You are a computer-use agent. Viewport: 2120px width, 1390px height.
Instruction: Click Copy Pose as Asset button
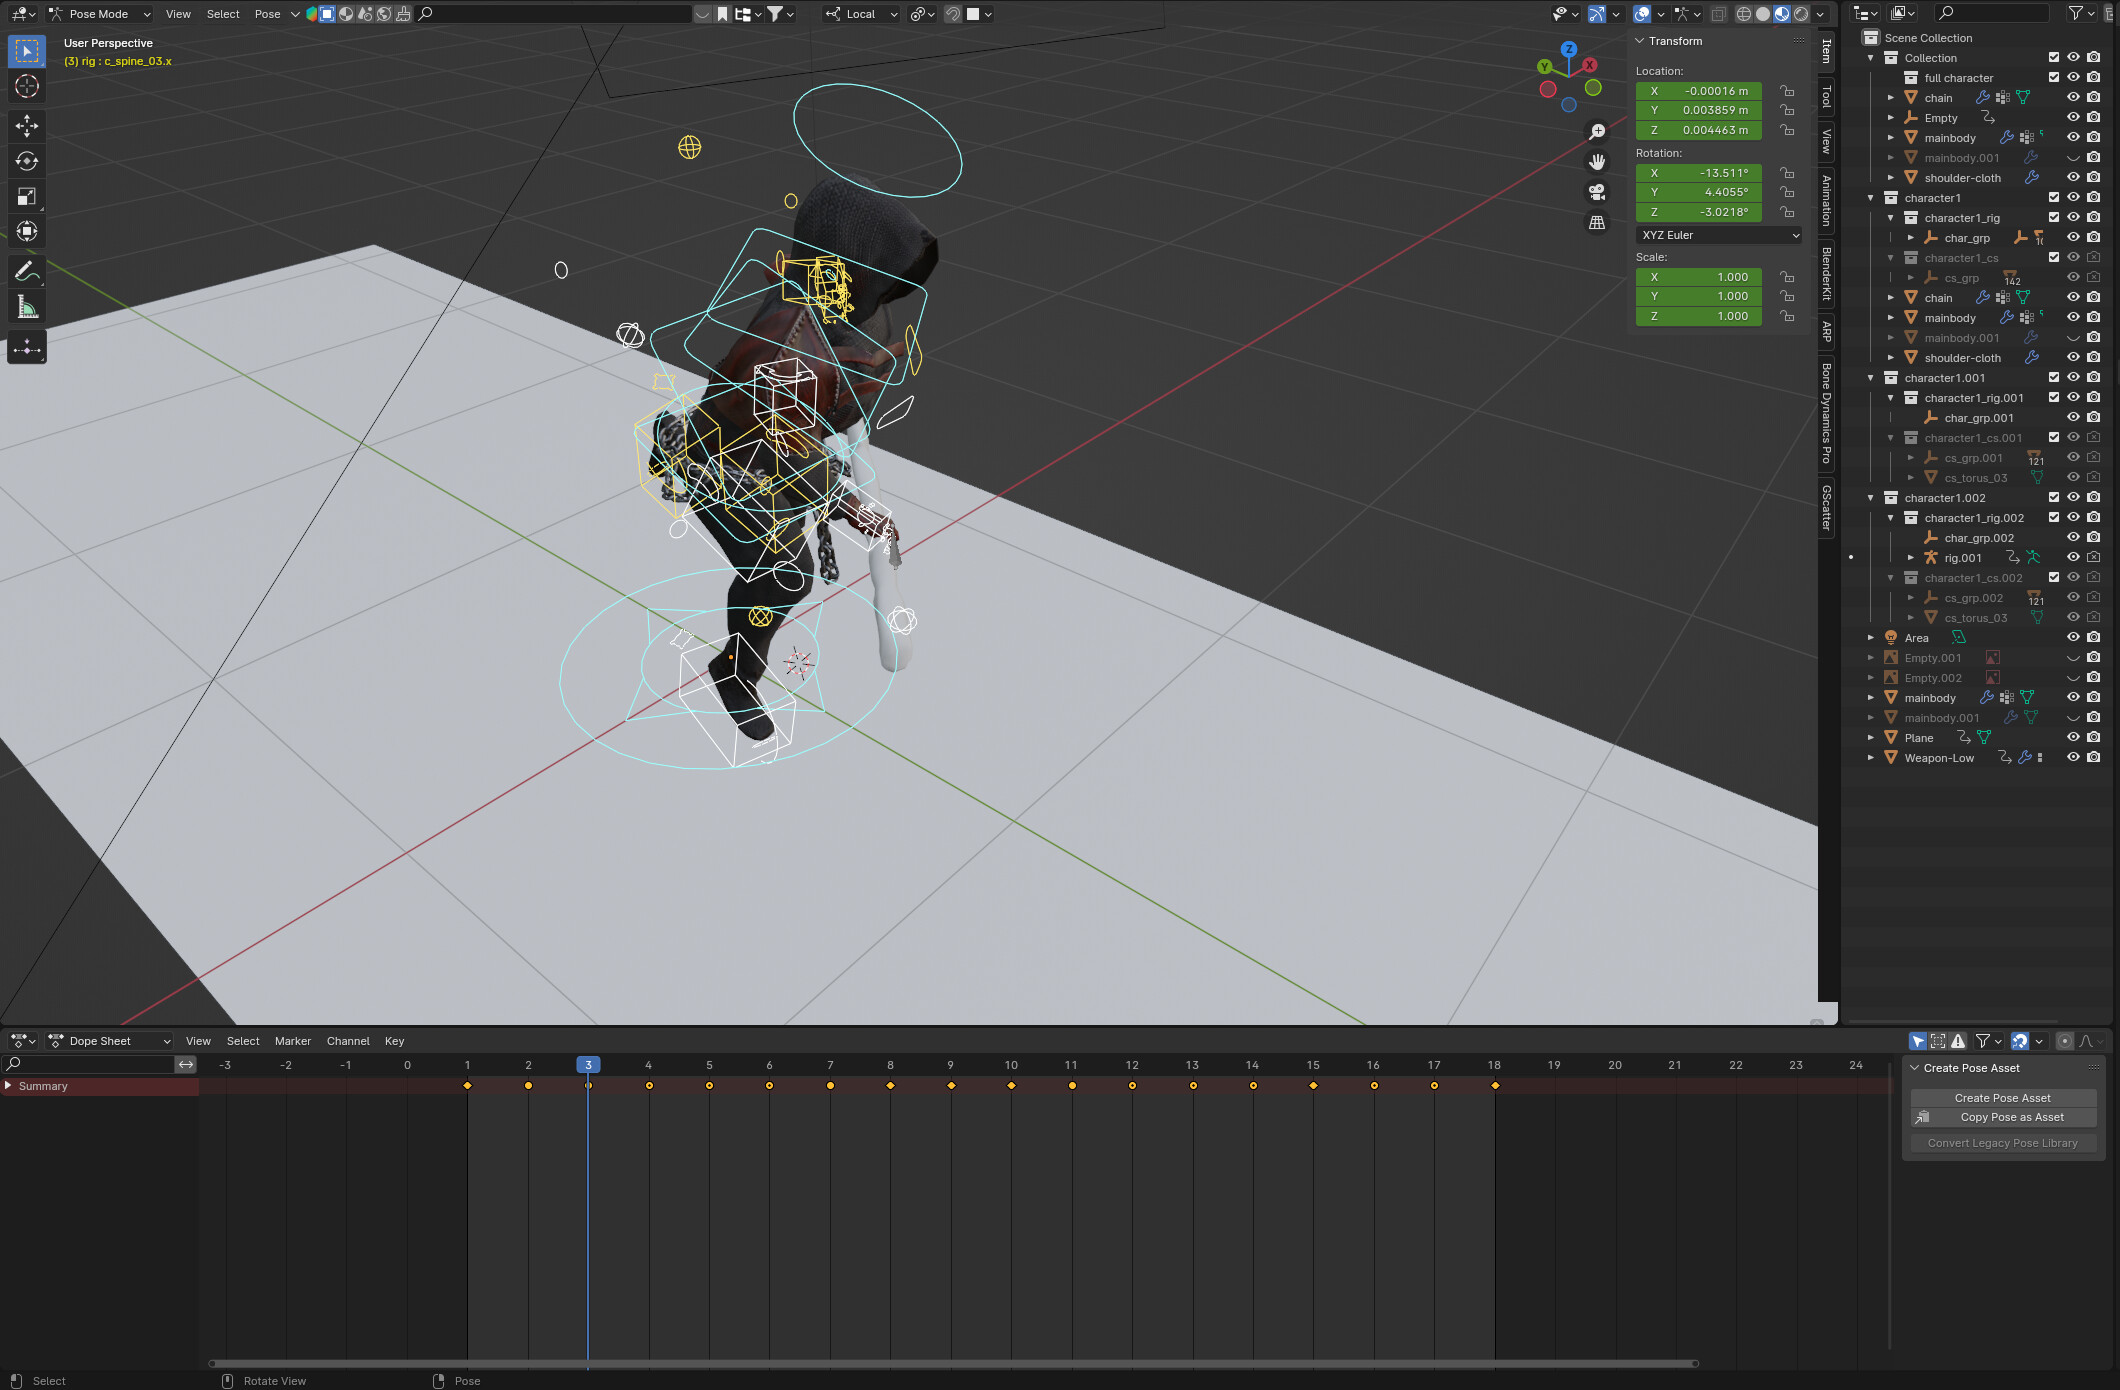[2003, 1118]
